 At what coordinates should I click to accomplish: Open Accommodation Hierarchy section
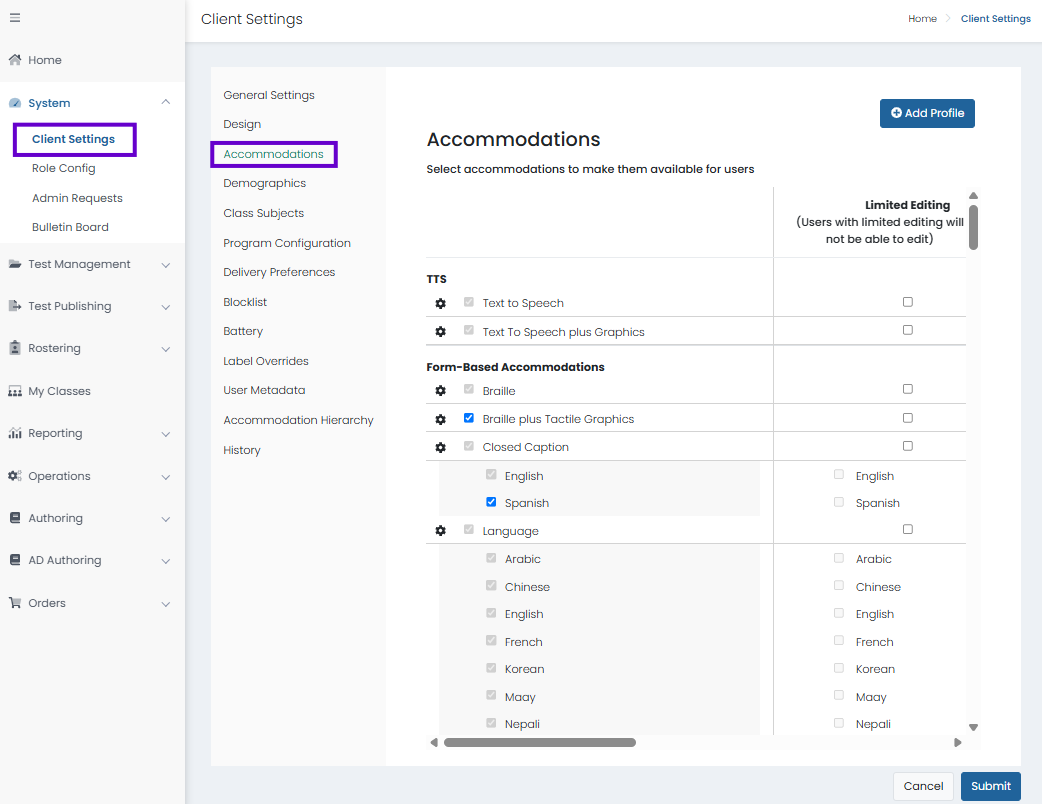point(298,420)
